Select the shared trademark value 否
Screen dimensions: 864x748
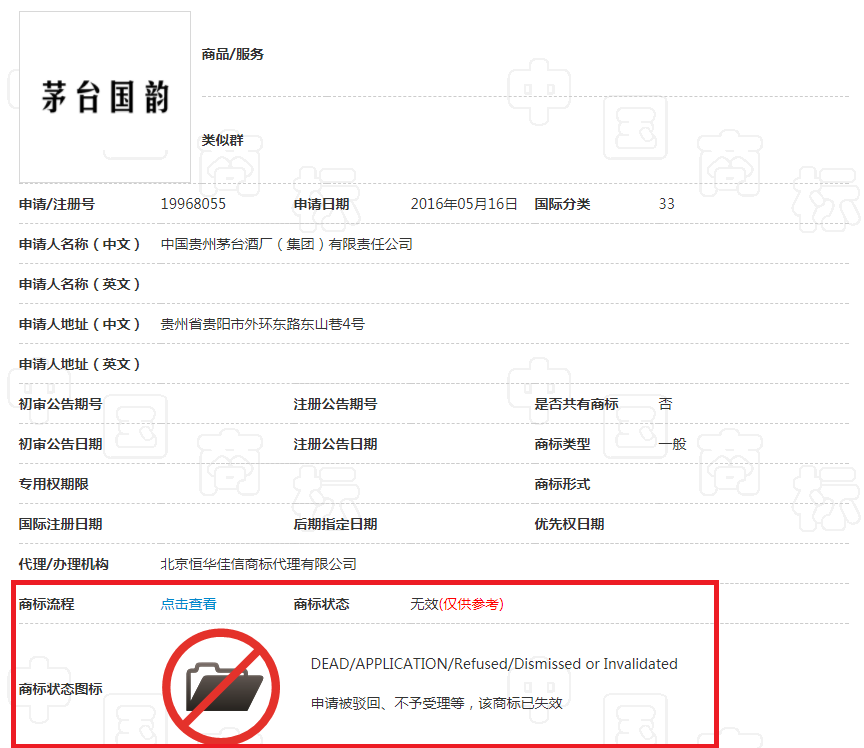tap(666, 404)
